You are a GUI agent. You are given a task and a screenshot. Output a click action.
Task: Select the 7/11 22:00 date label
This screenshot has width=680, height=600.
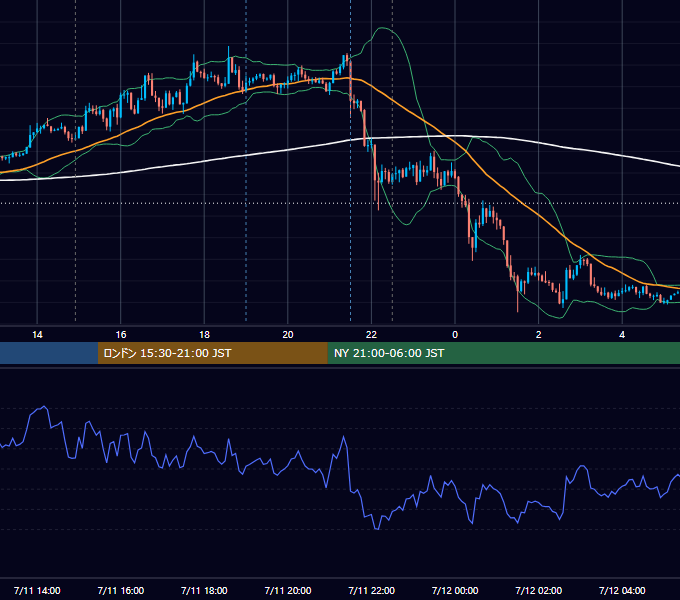[372, 590]
